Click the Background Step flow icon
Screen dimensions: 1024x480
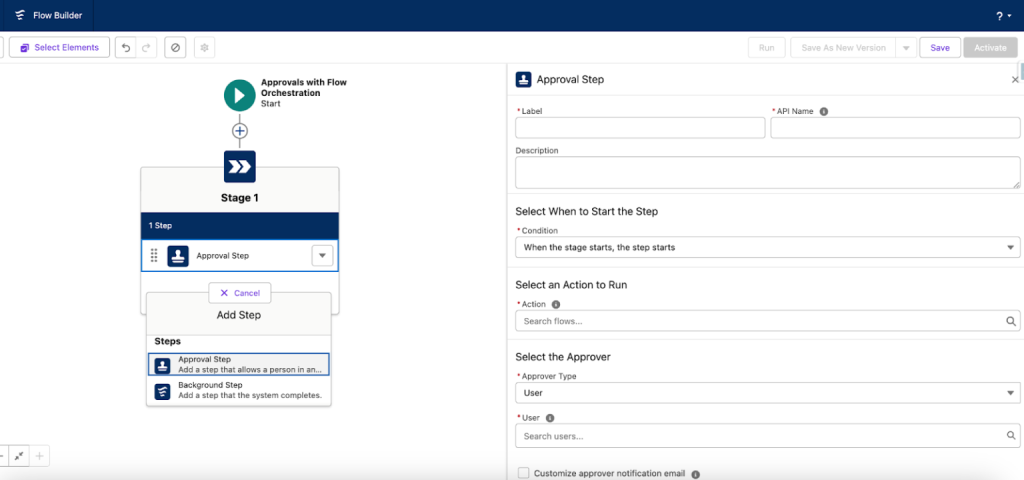(162, 391)
